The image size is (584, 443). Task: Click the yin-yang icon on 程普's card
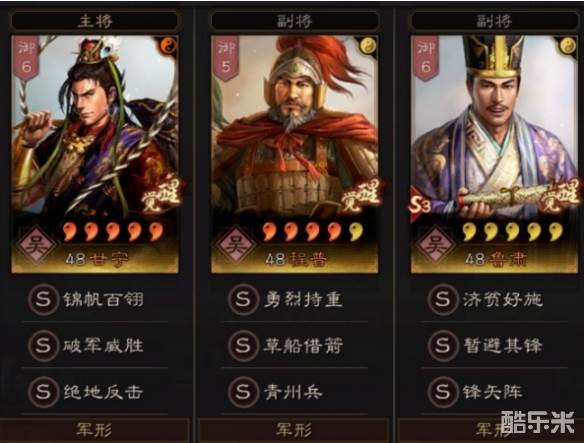(x=368, y=46)
